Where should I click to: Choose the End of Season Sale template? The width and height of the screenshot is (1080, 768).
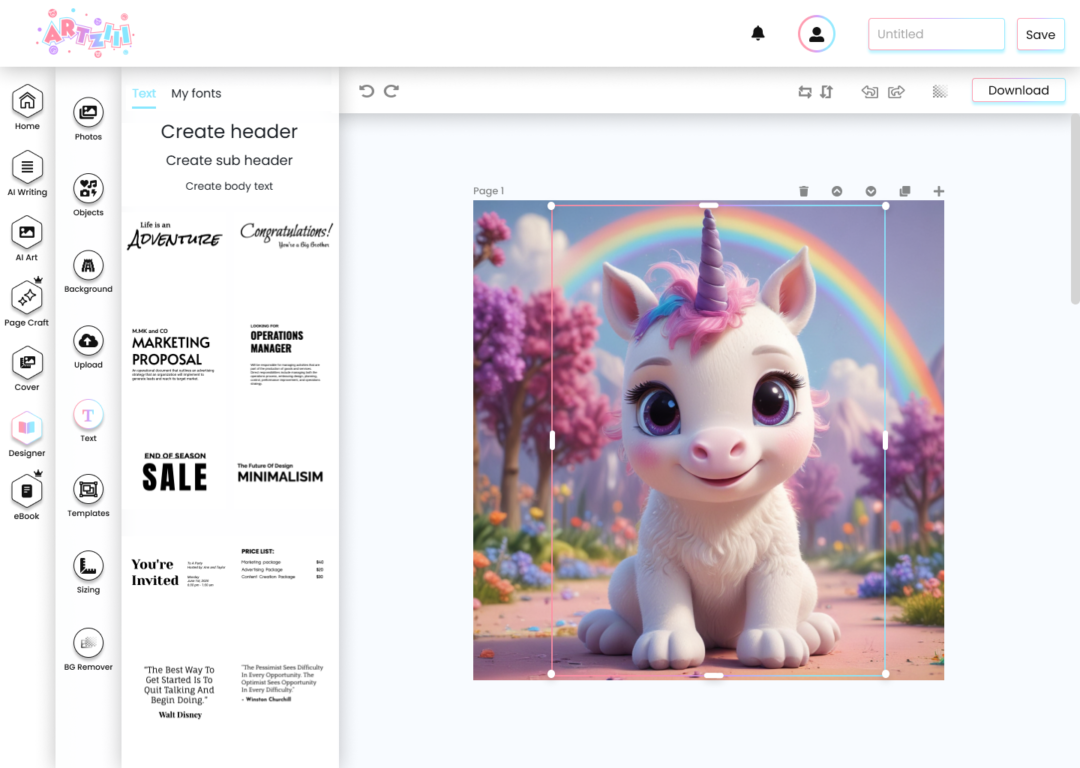175,472
